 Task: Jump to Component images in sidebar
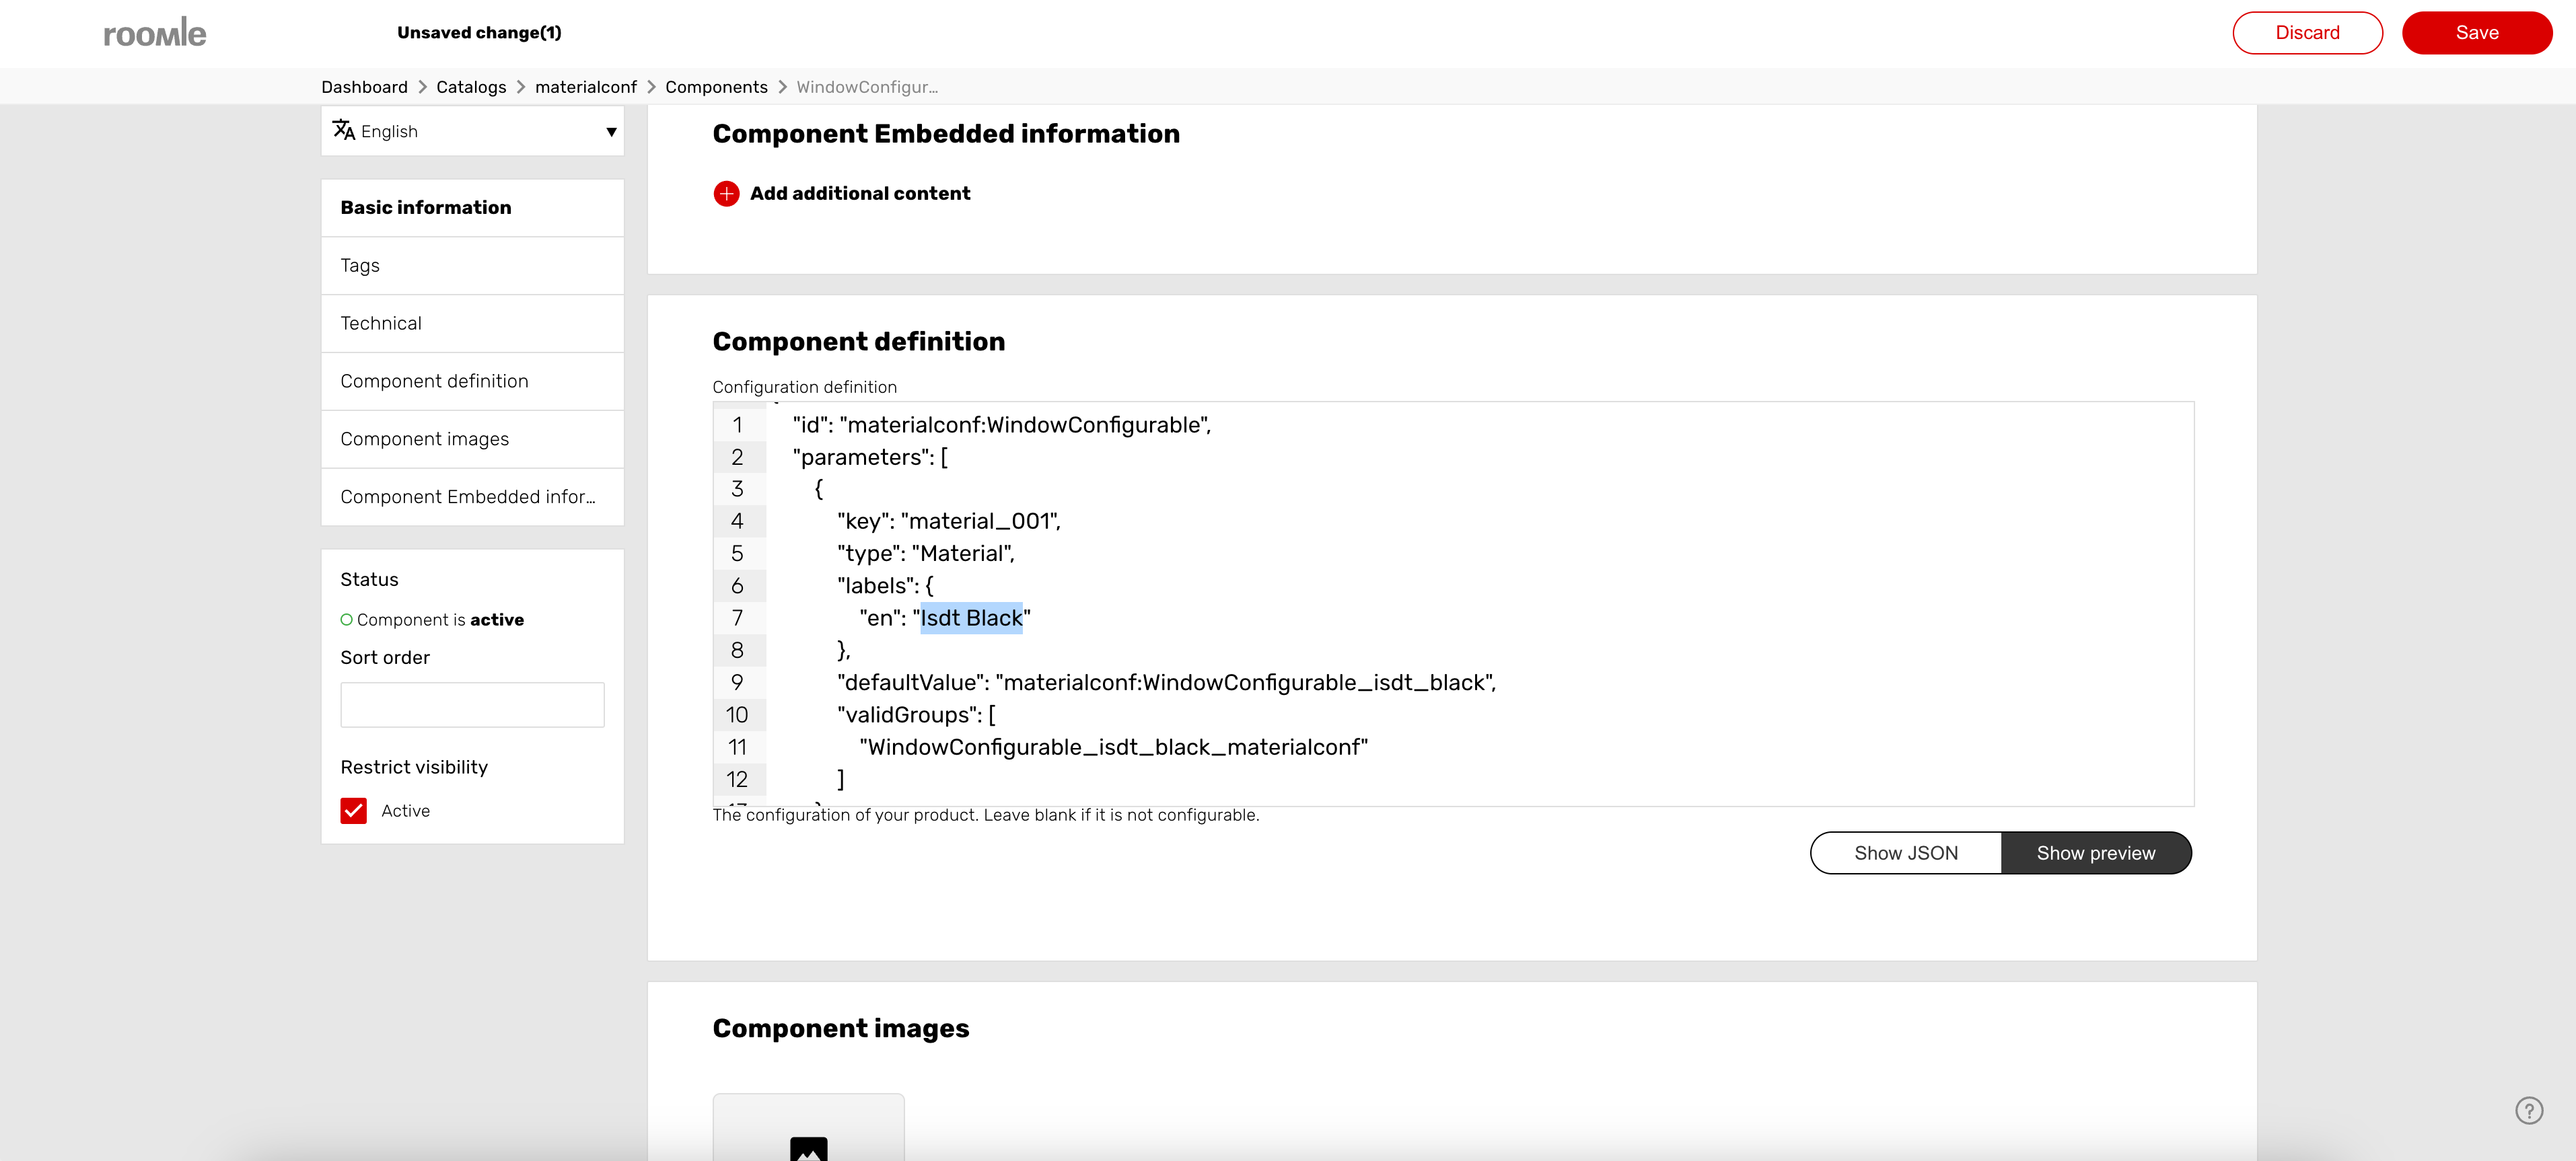[424, 439]
